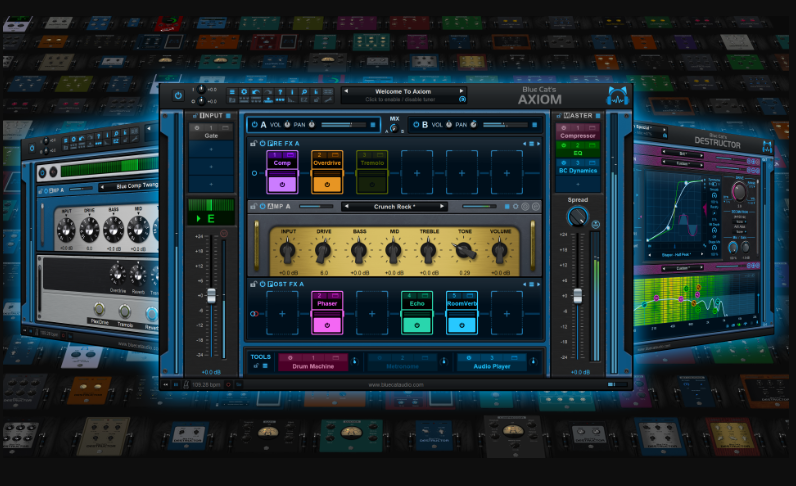
Task: Click the amp DRIVE knob
Action: pos(323,250)
